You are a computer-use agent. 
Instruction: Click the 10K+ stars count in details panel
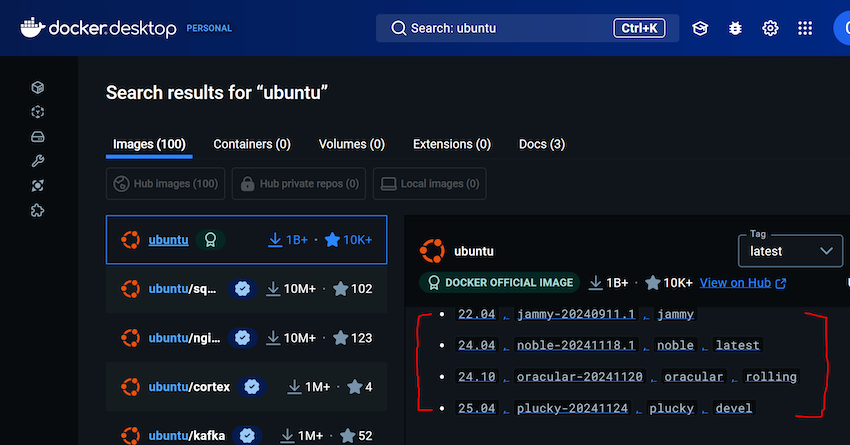[x=678, y=283]
